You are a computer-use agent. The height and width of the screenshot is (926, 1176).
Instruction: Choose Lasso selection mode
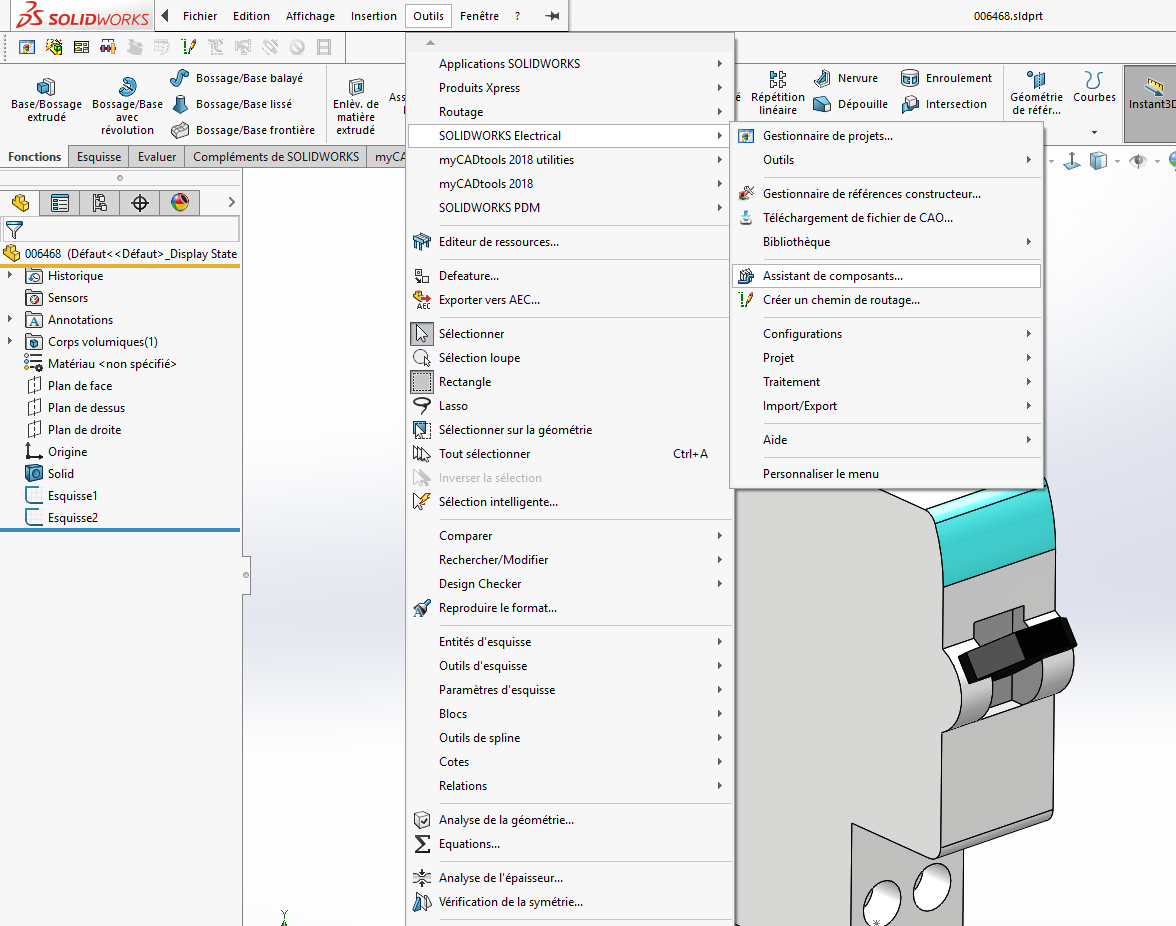tap(570, 406)
